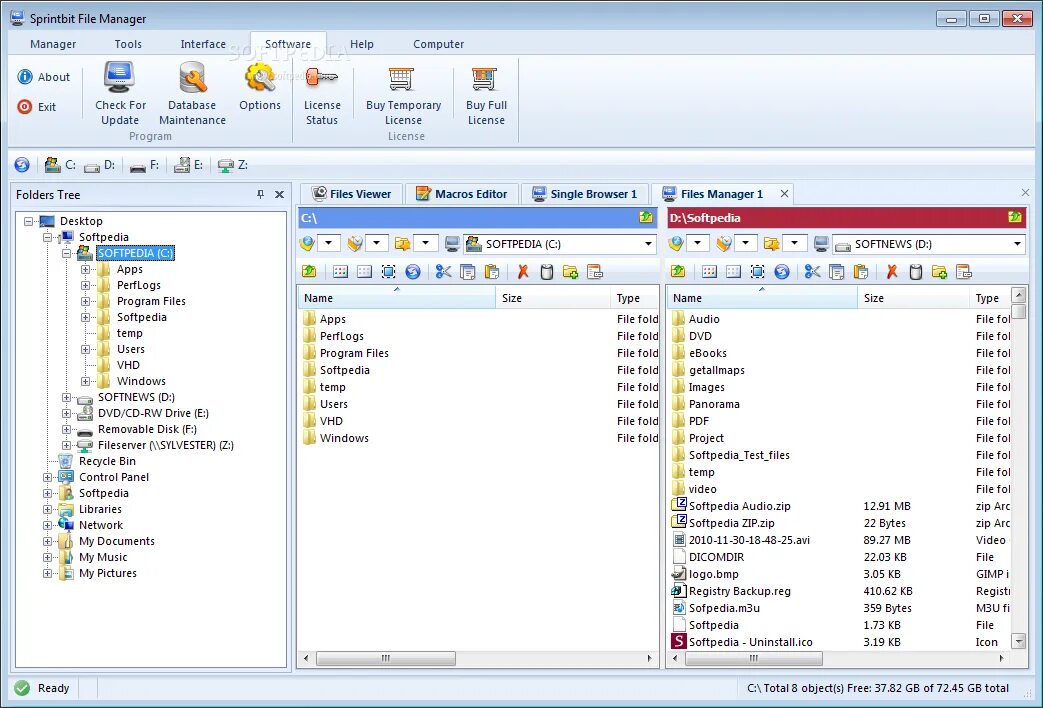The image size is (1043, 708).
Task: Click the Exit button in the ribbon
Action: pyautogui.click(x=37, y=106)
